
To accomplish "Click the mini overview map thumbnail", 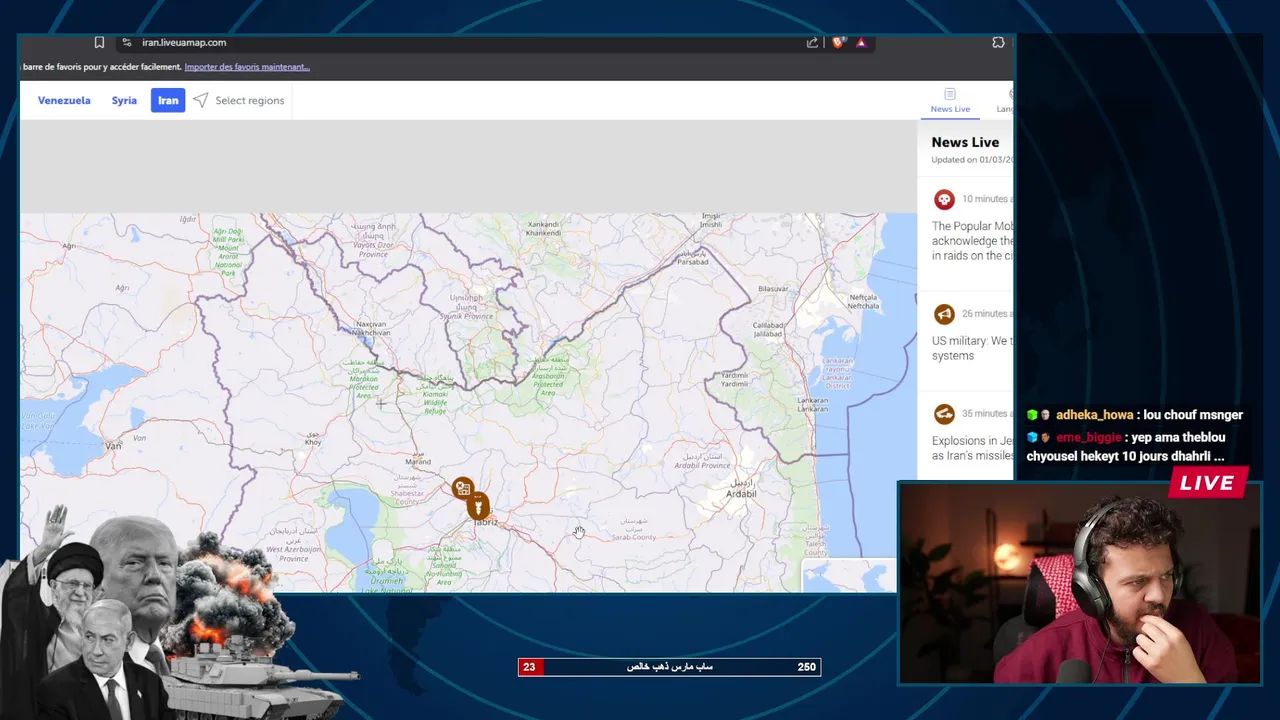I will pyautogui.click(x=848, y=575).
